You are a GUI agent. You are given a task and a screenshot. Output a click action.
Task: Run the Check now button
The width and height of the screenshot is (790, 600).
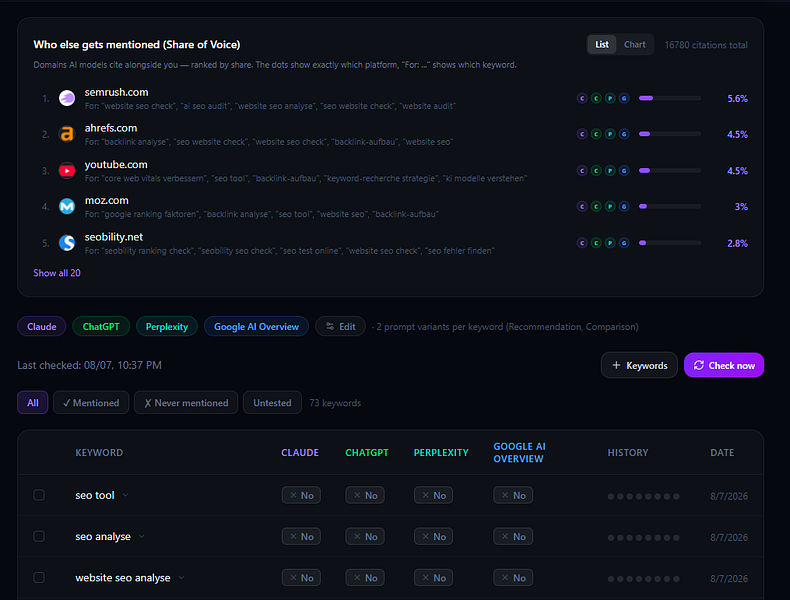pyautogui.click(x=724, y=365)
